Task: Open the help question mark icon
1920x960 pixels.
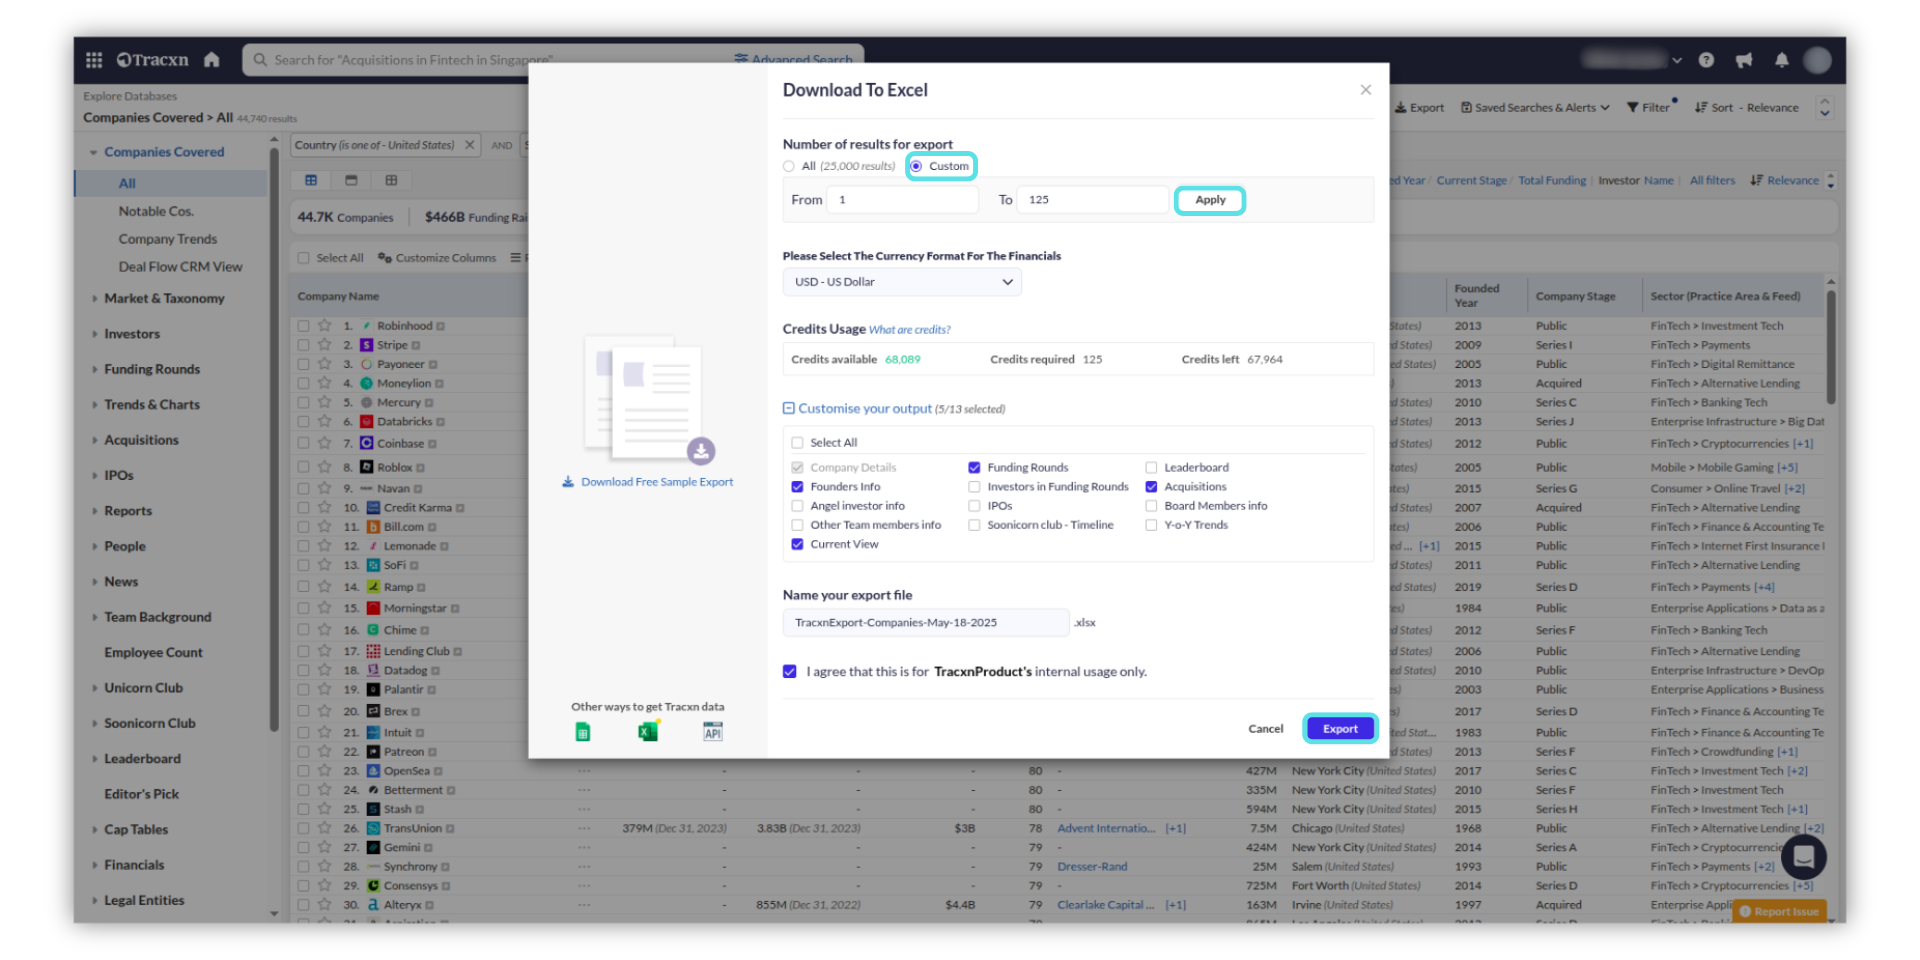Action: pyautogui.click(x=1706, y=60)
